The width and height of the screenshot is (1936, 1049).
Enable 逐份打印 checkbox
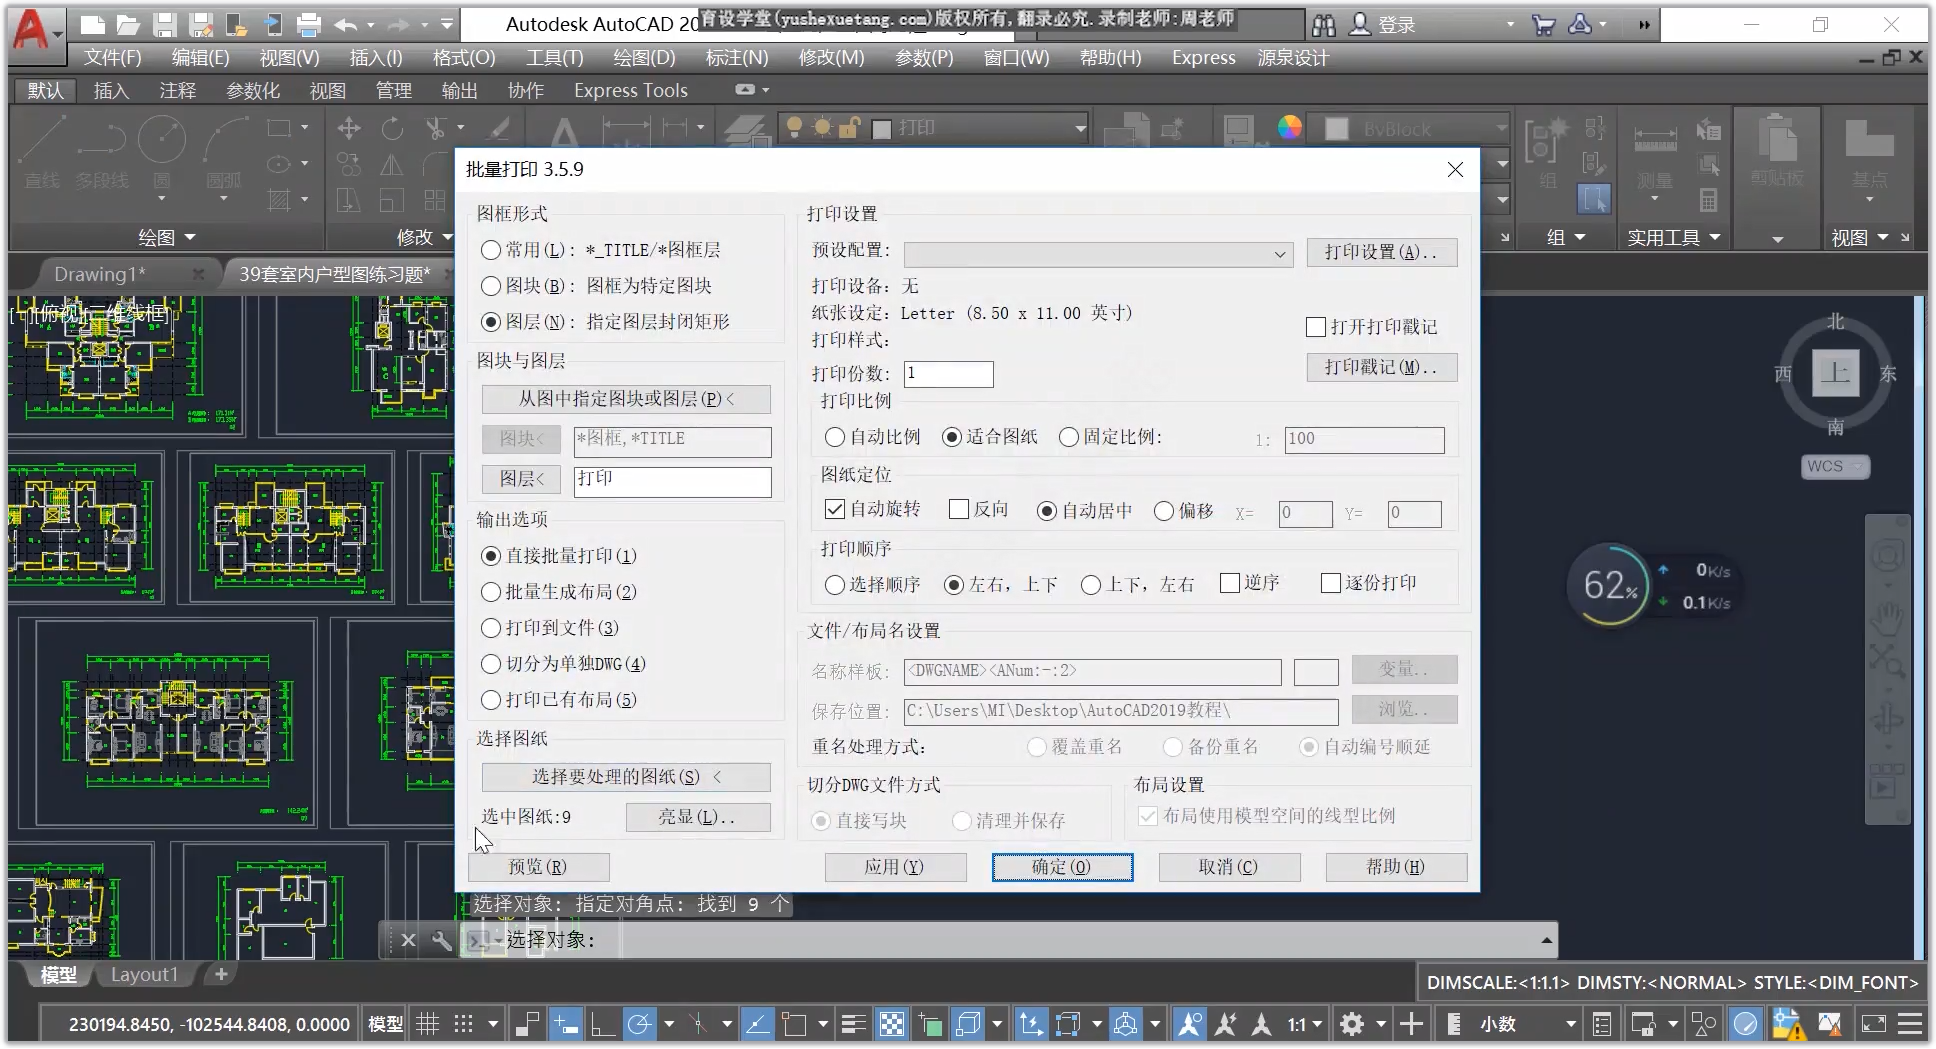pos(1331,583)
